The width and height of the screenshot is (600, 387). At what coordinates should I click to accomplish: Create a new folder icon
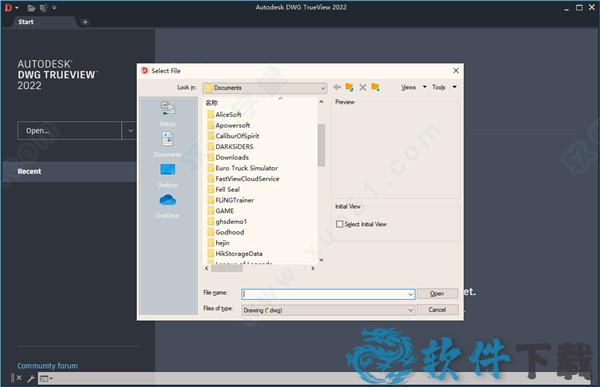pos(375,87)
